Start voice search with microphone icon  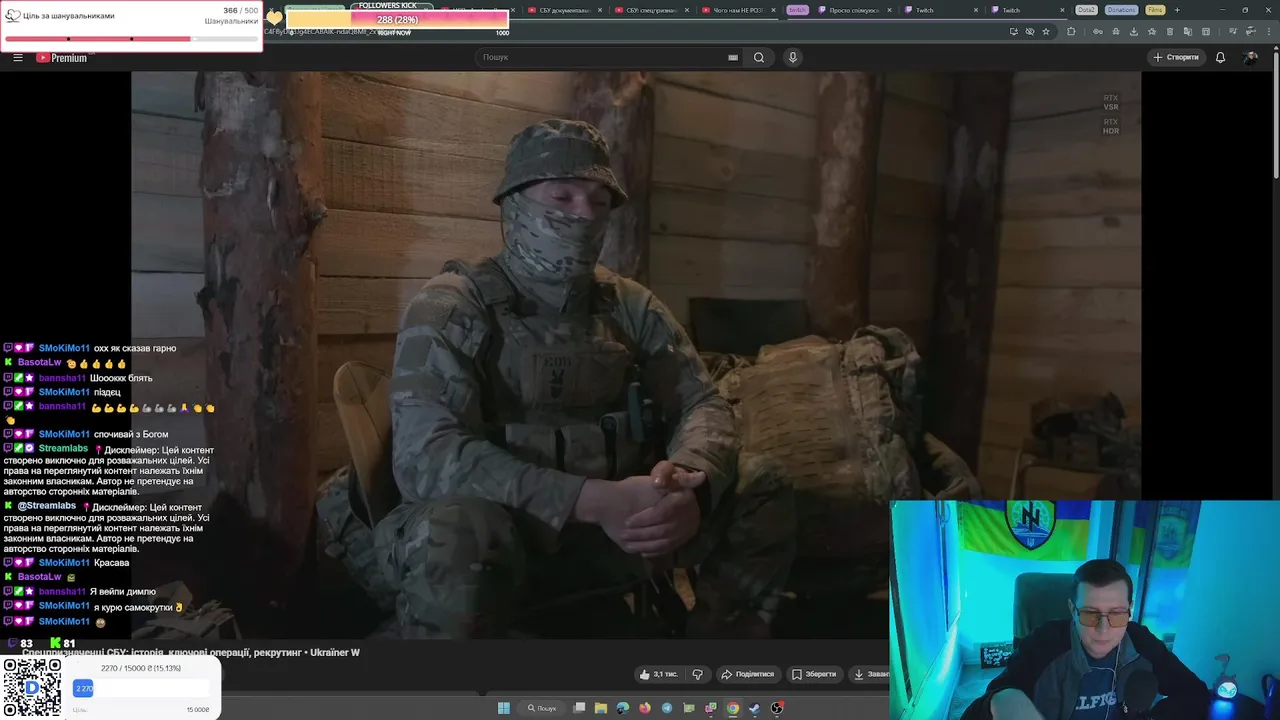[x=793, y=57]
